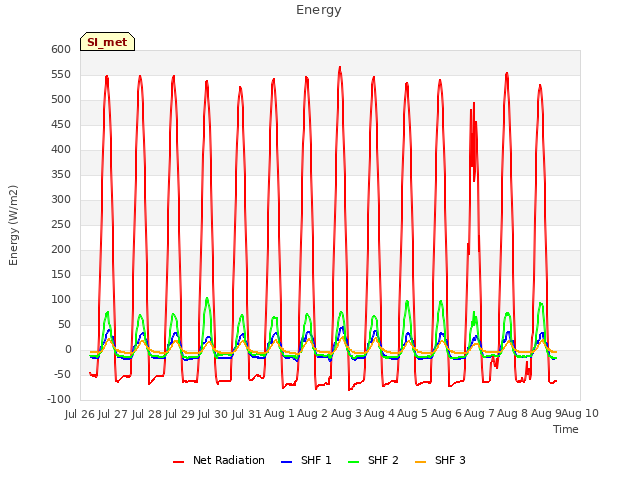Click the Jul 28 x-axis date label
Screen dimensions: 640x480
click(147, 414)
